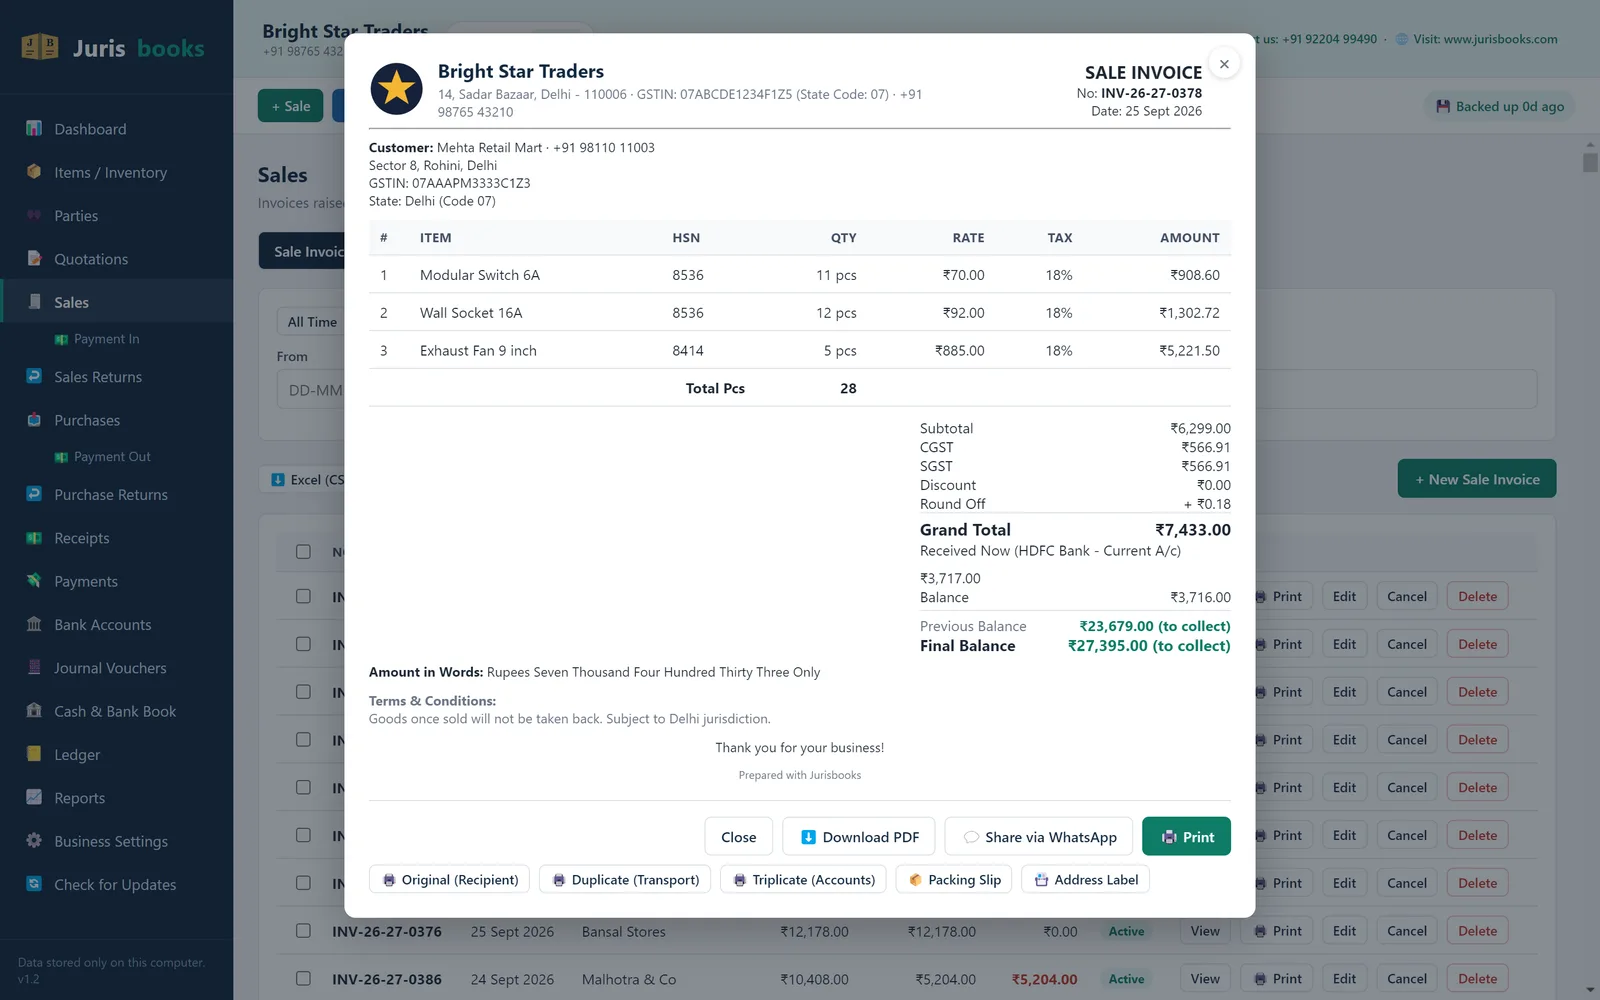Print Original (Recipient) copy
The height and width of the screenshot is (1000, 1600).
click(x=450, y=880)
